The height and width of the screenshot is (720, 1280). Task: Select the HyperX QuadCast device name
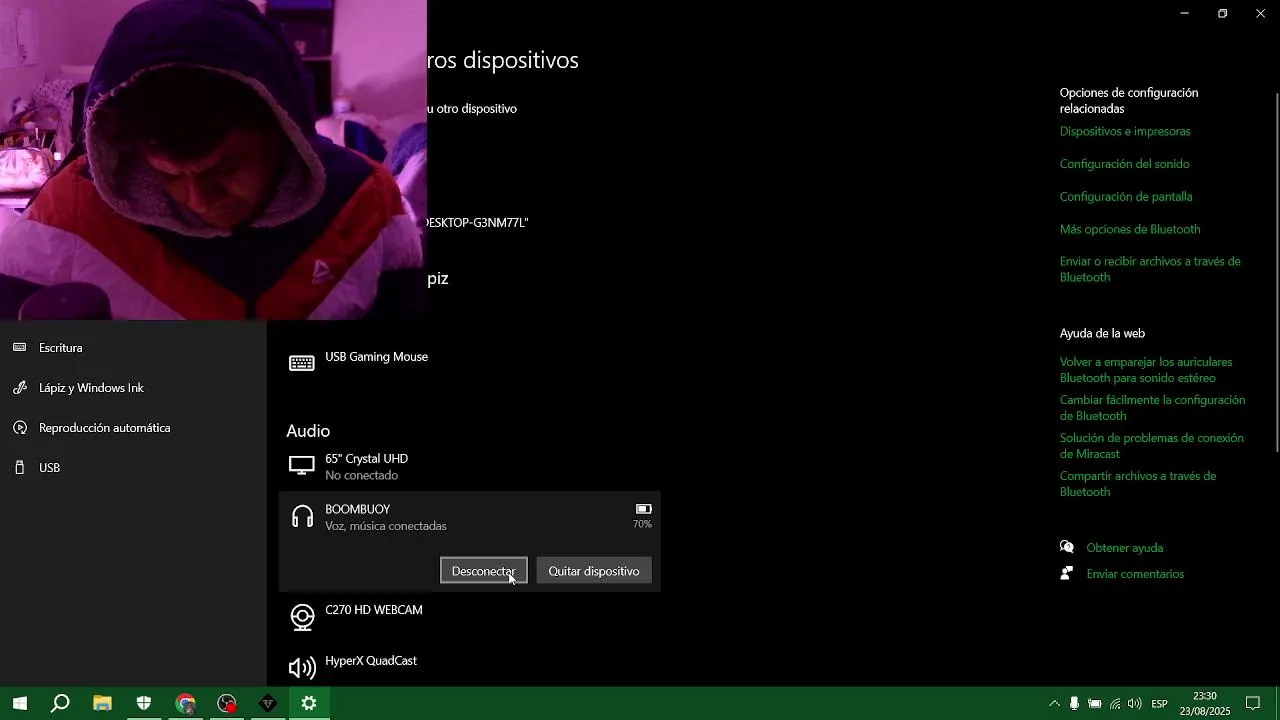point(370,661)
